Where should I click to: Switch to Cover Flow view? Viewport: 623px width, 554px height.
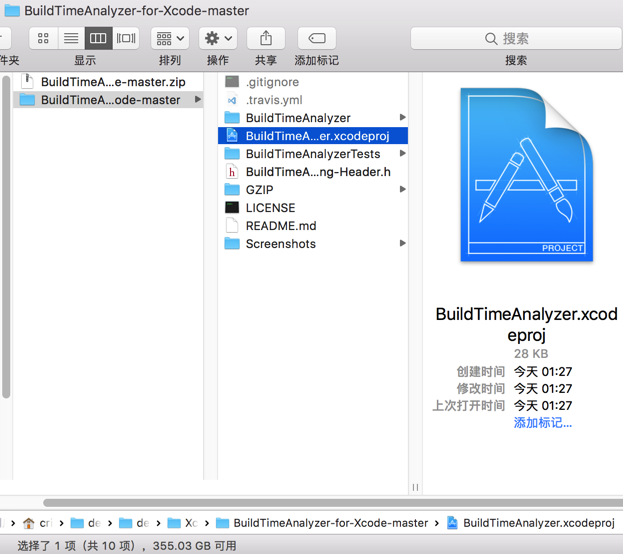126,38
